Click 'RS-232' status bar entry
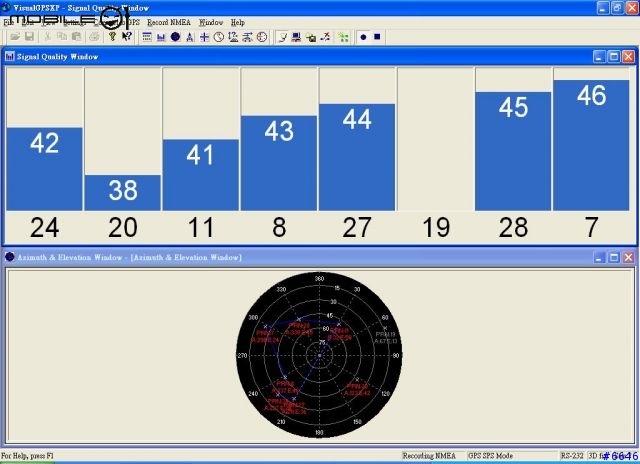 coord(572,456)
